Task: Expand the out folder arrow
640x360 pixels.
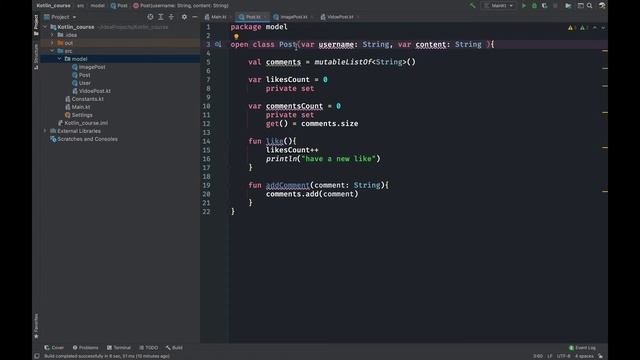Action: 52,43
